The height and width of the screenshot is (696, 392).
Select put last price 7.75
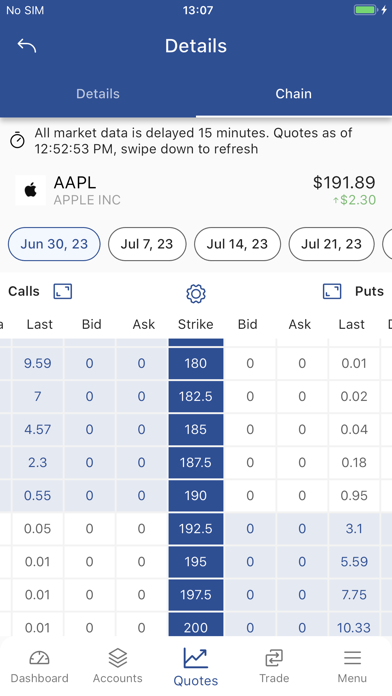[354, 595]
